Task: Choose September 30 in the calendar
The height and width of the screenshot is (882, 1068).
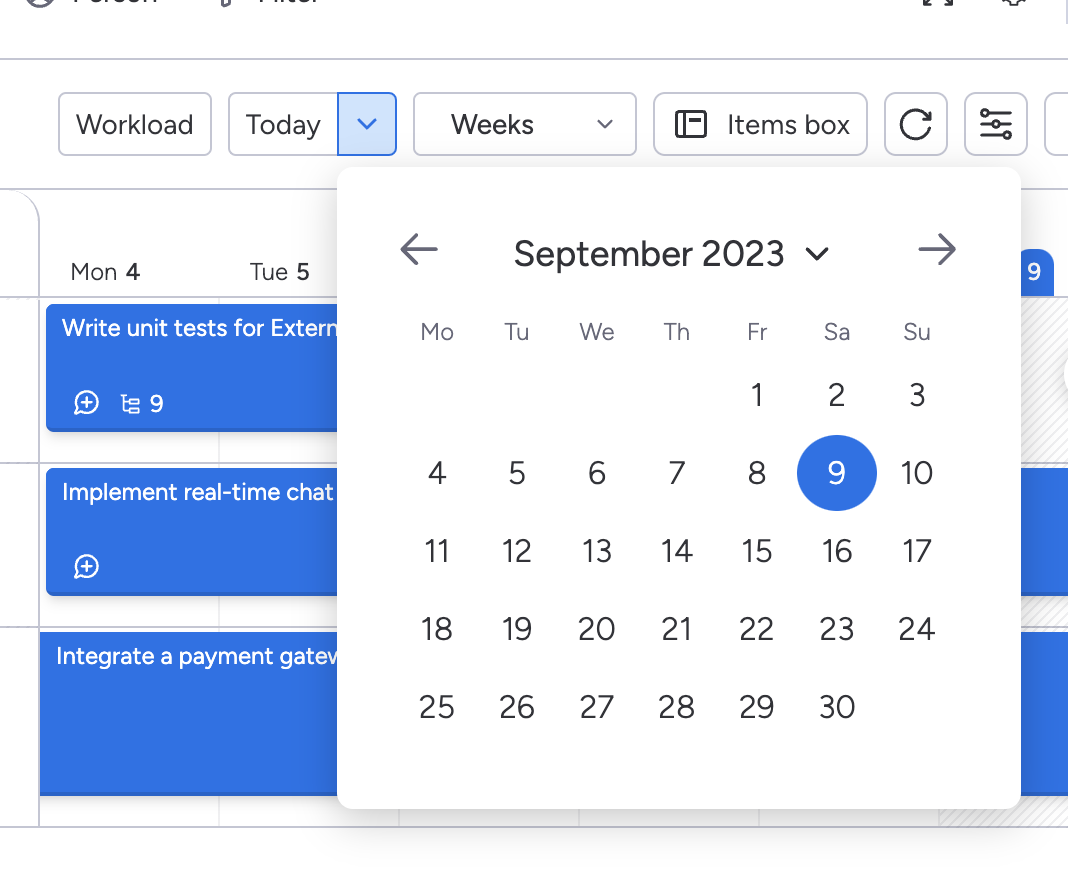Action: click(836, 707)
